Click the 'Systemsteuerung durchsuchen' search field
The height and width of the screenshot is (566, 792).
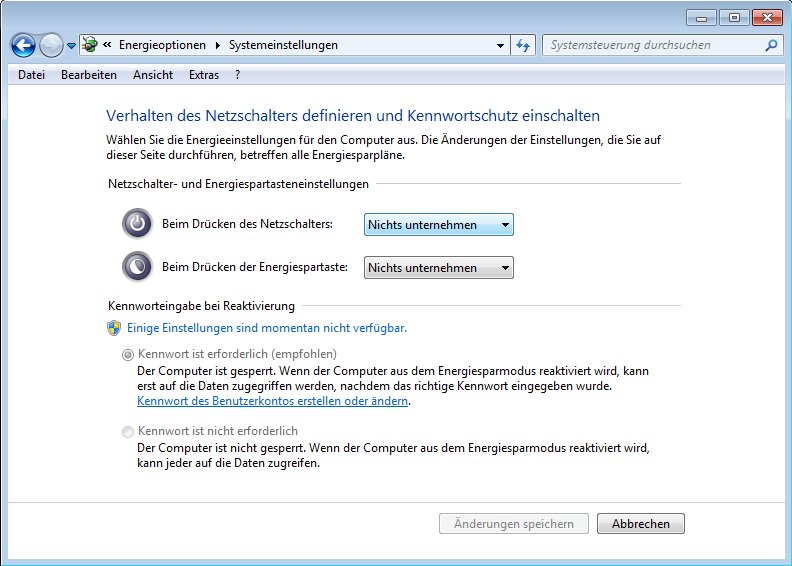[650, 45]
